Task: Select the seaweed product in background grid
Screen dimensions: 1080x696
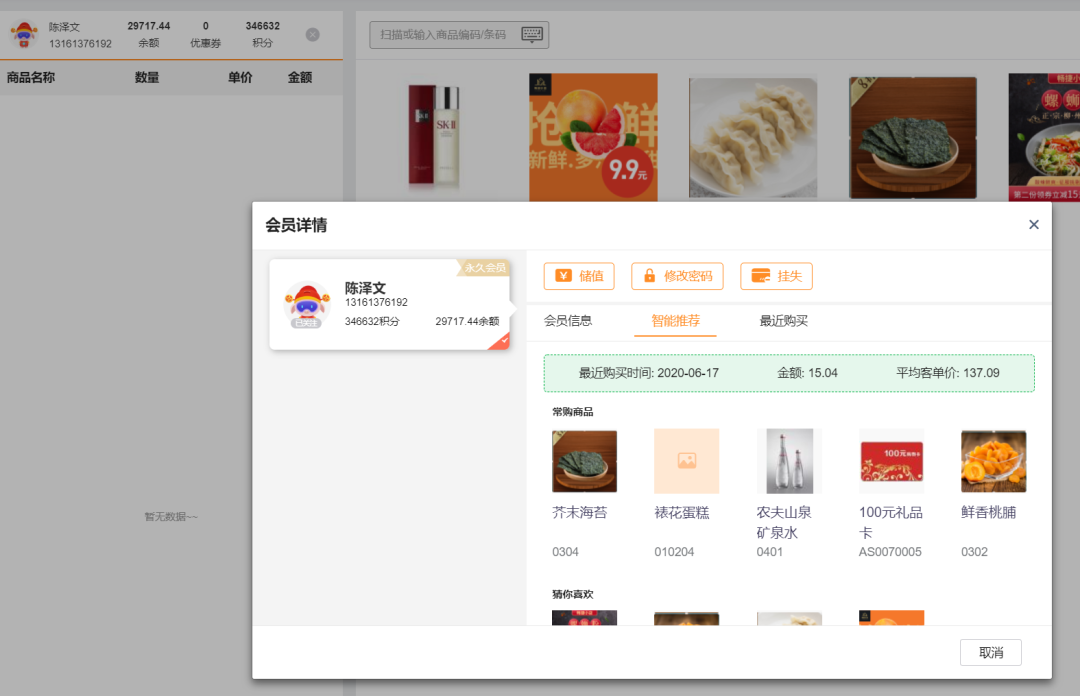Action: coord(913,137)
